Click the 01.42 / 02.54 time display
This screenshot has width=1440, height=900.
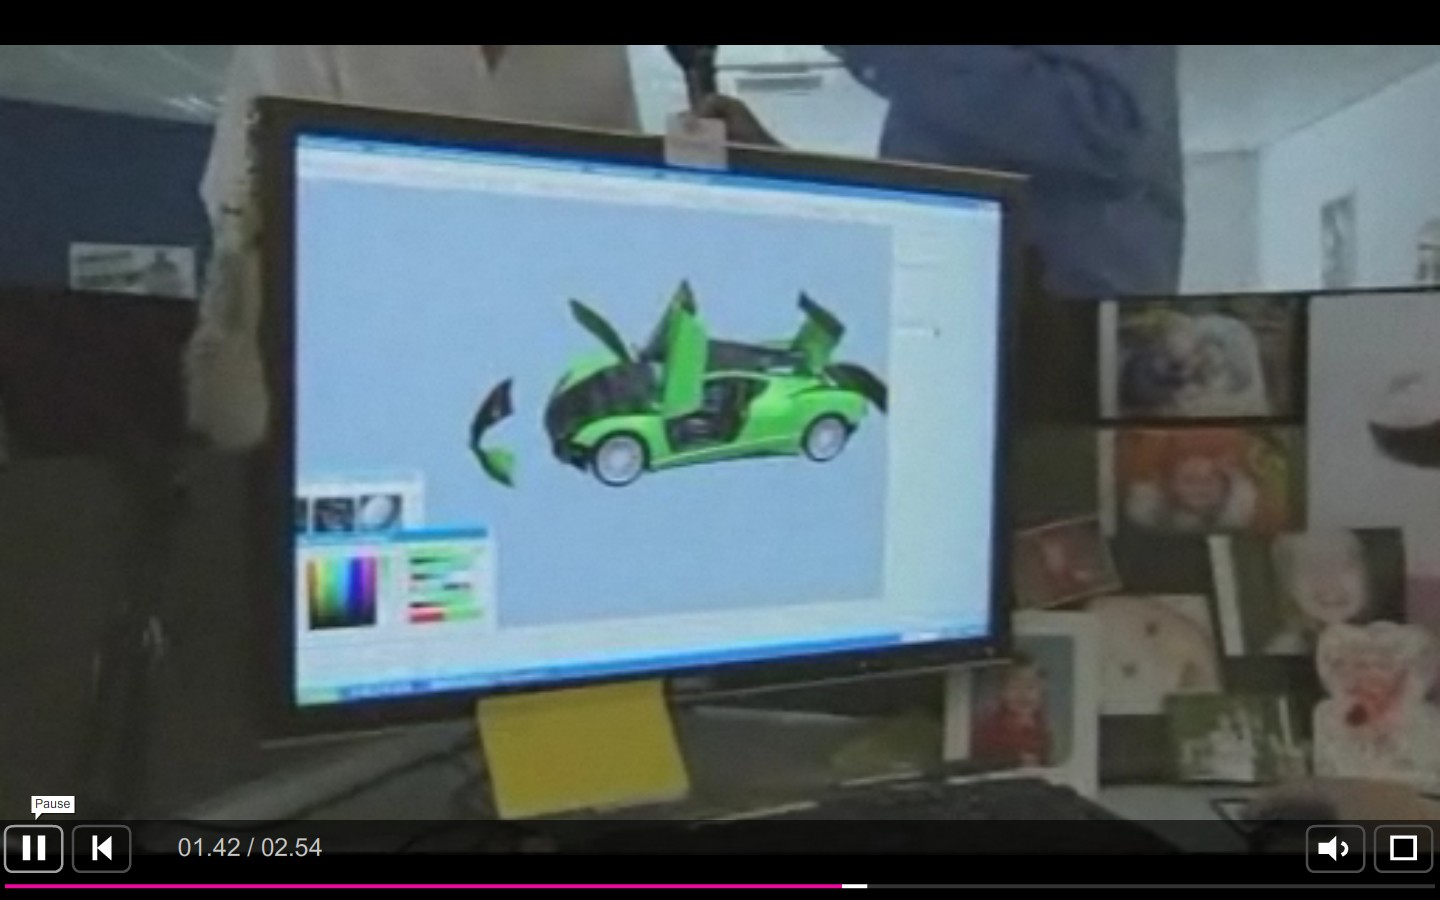point(250,848)
